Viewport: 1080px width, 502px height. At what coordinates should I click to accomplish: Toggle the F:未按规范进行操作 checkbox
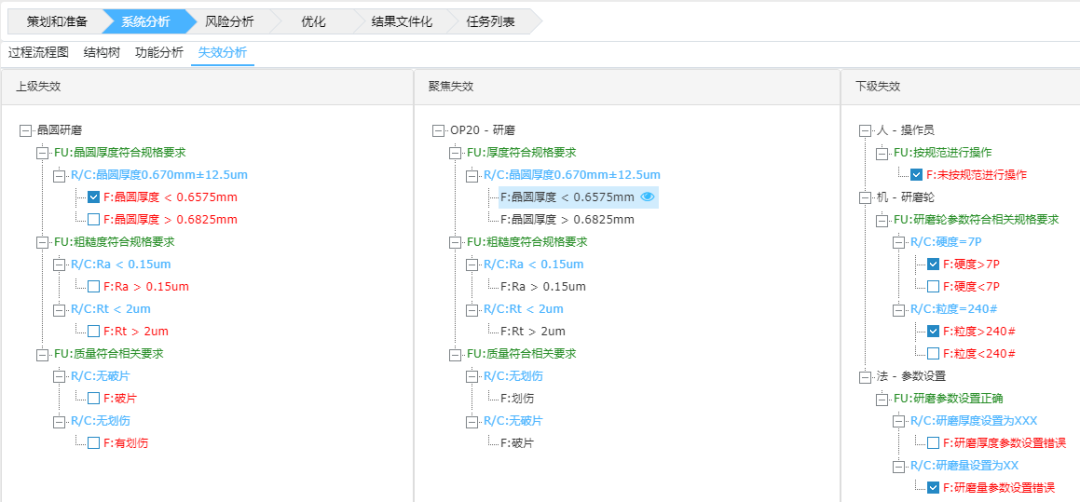(916, 175)
